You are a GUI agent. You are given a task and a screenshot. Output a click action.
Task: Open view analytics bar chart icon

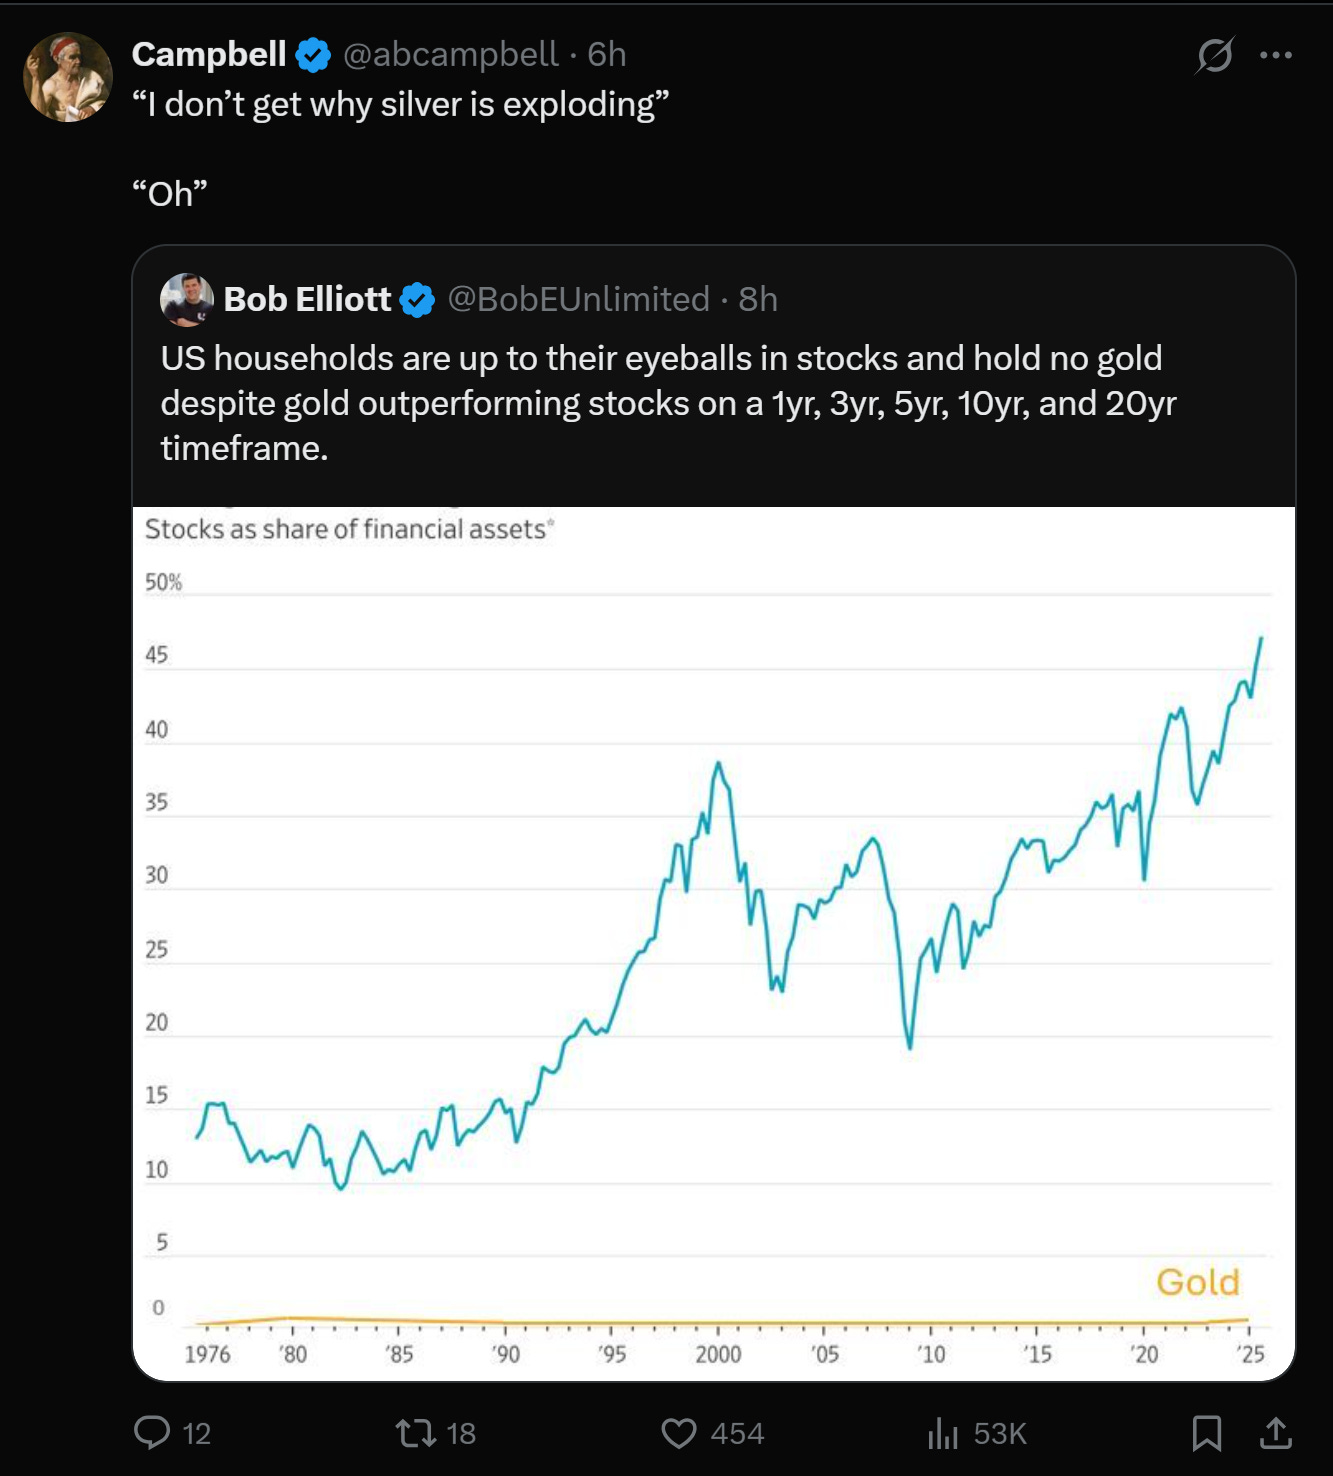click(942, 1433)
